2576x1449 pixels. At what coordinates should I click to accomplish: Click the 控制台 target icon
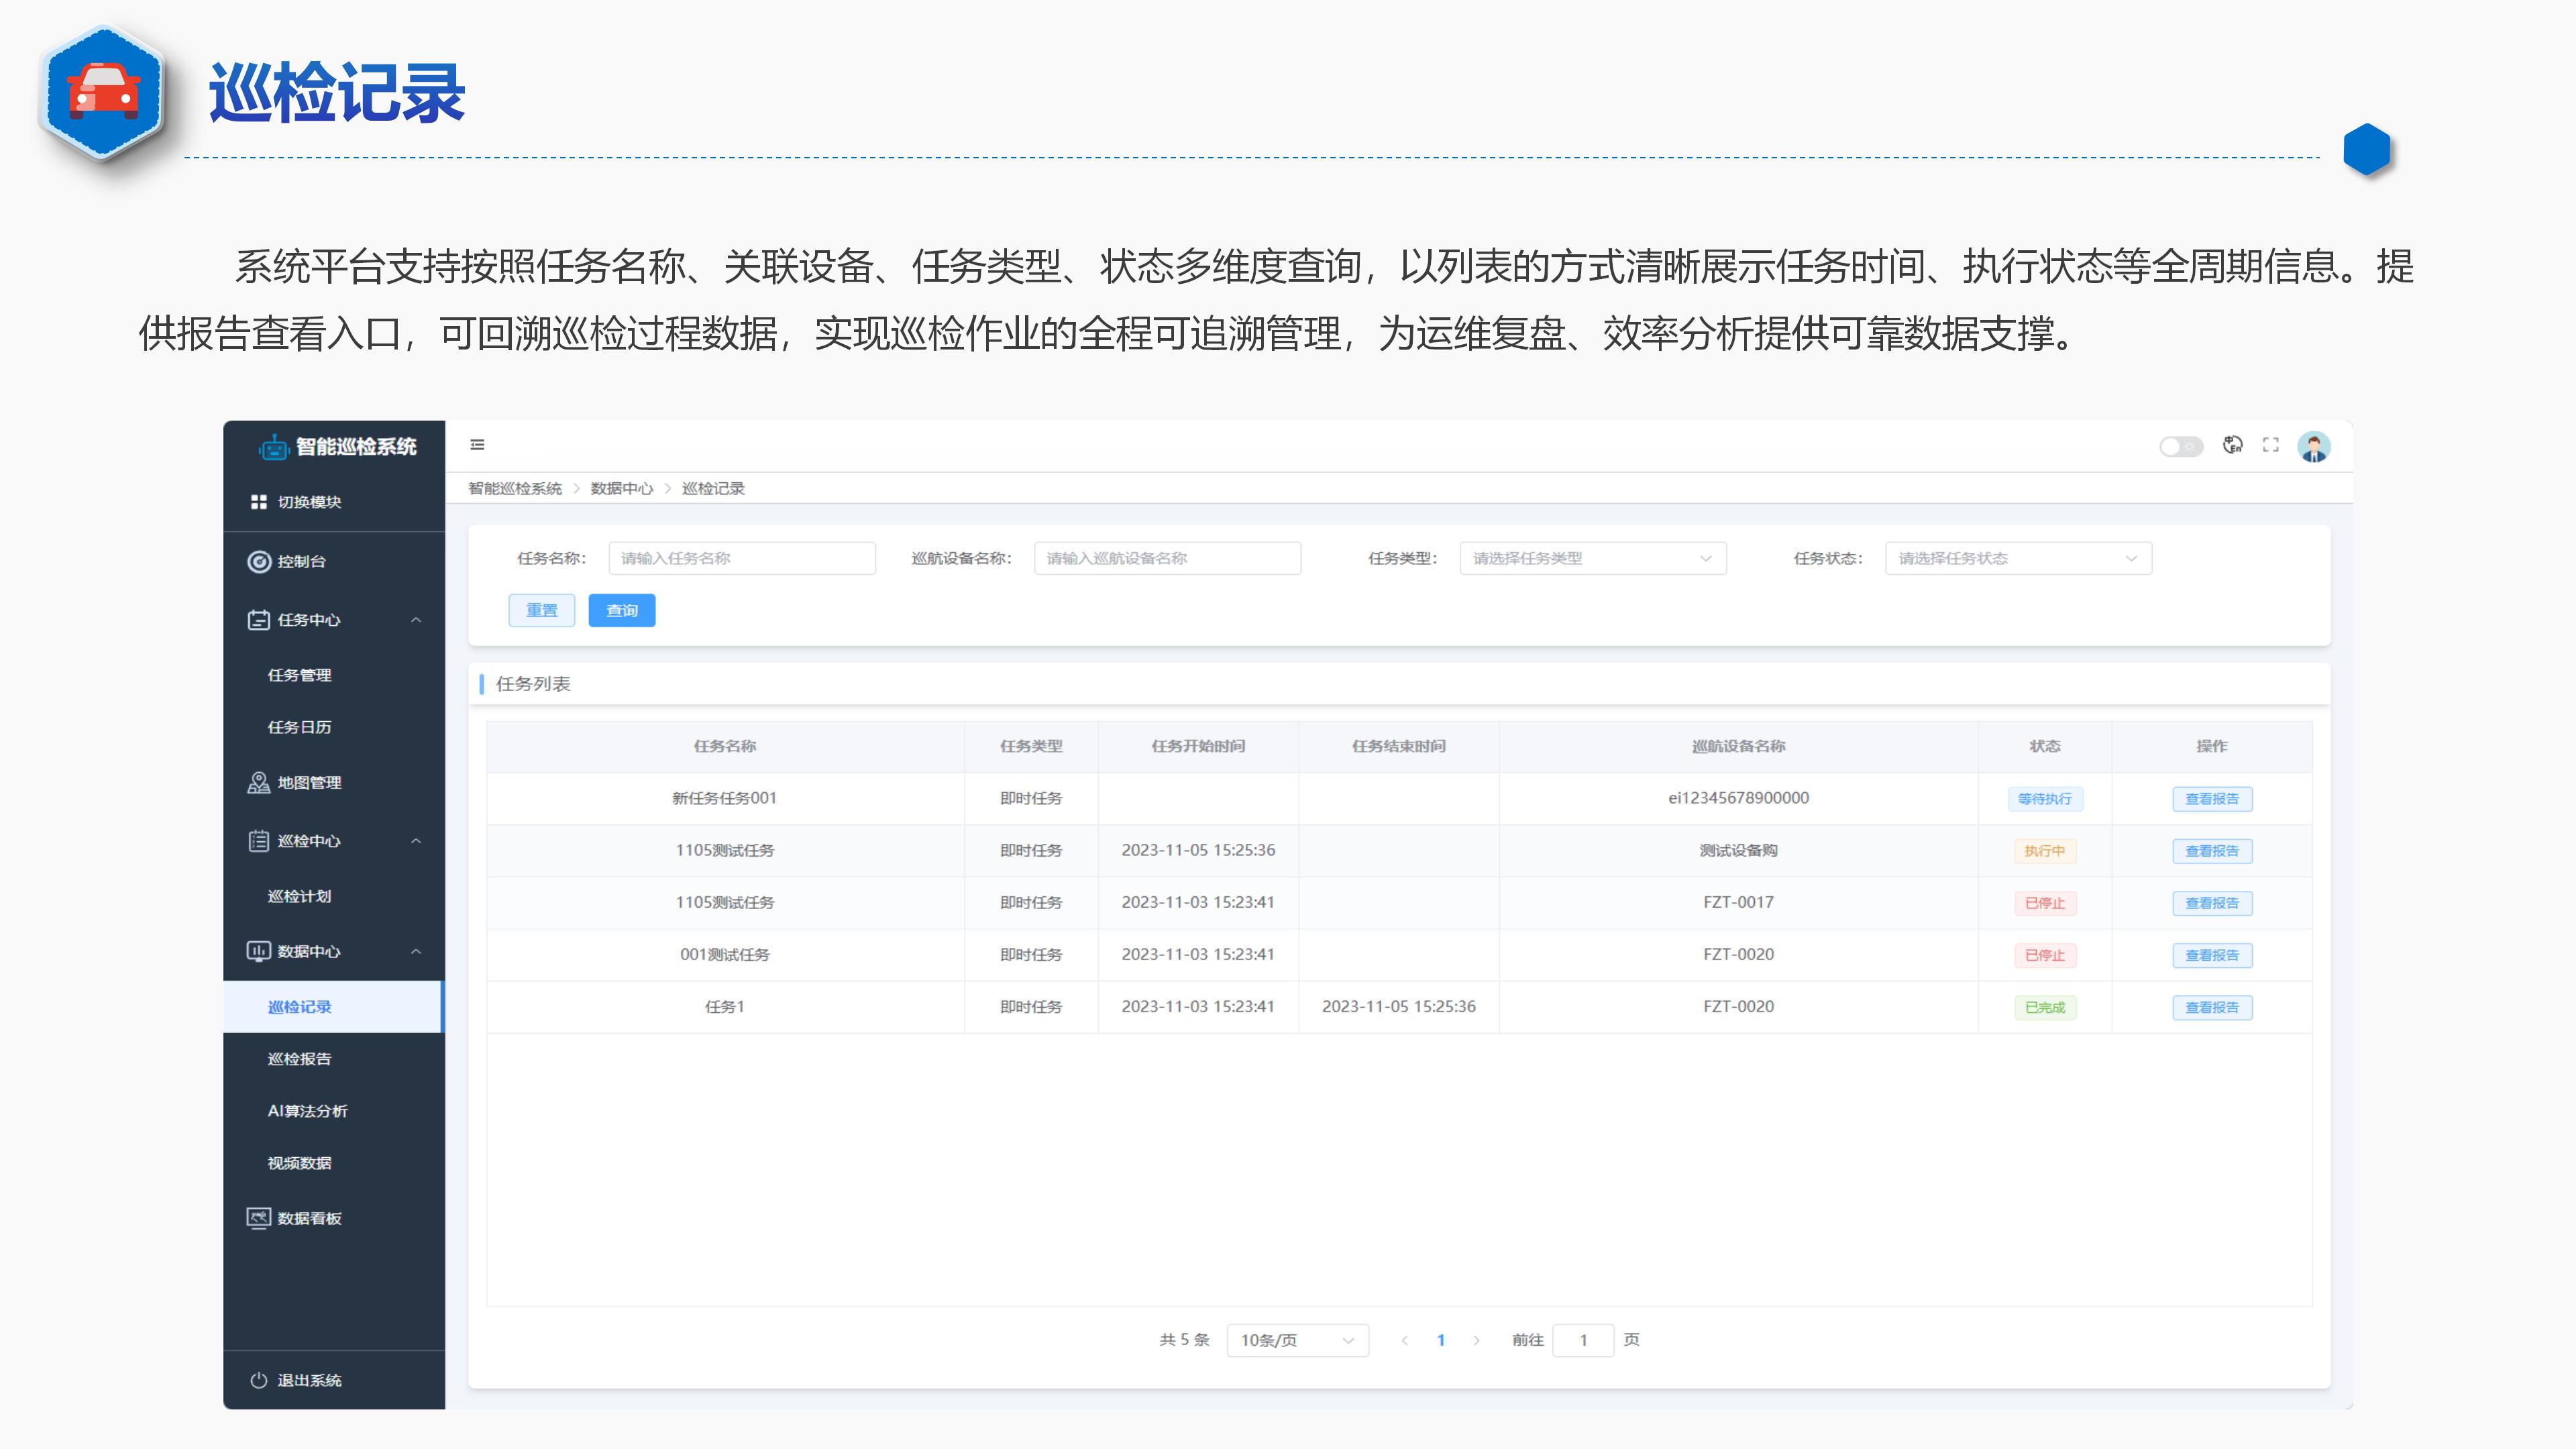point(259,562)
